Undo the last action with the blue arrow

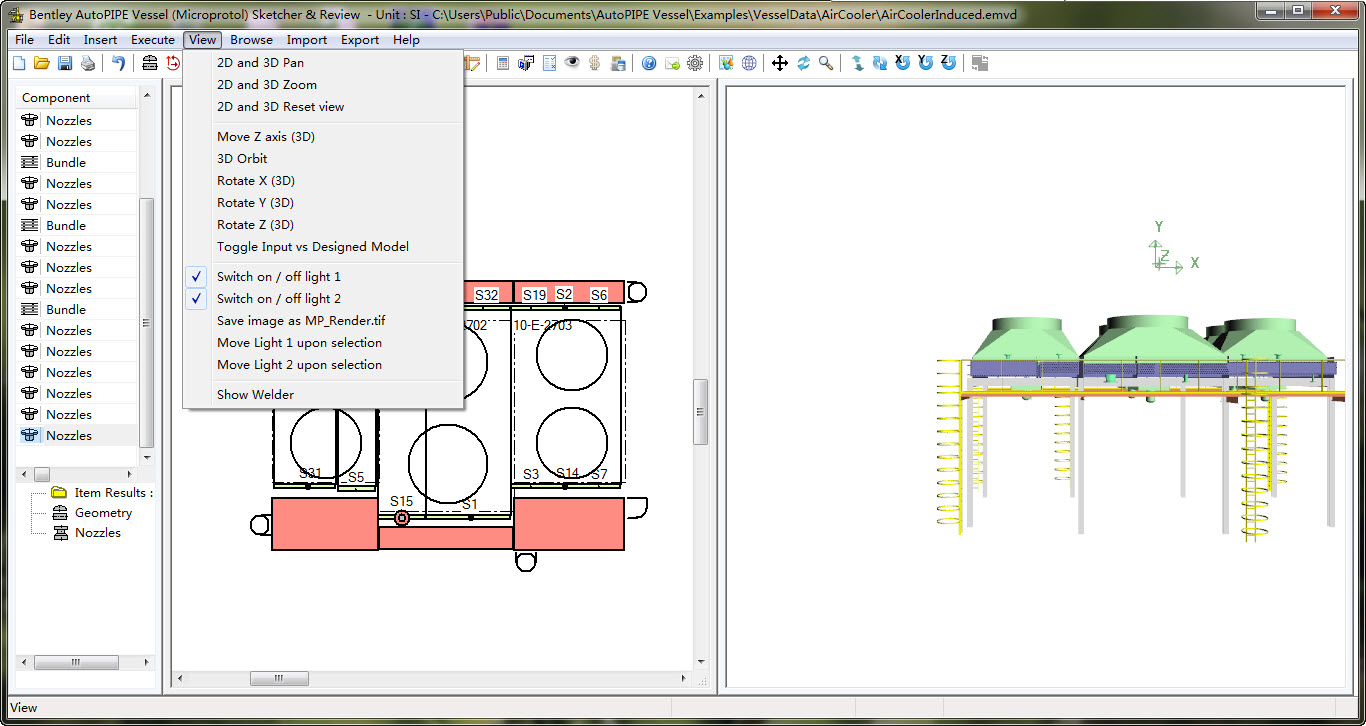tap(119, 63)
